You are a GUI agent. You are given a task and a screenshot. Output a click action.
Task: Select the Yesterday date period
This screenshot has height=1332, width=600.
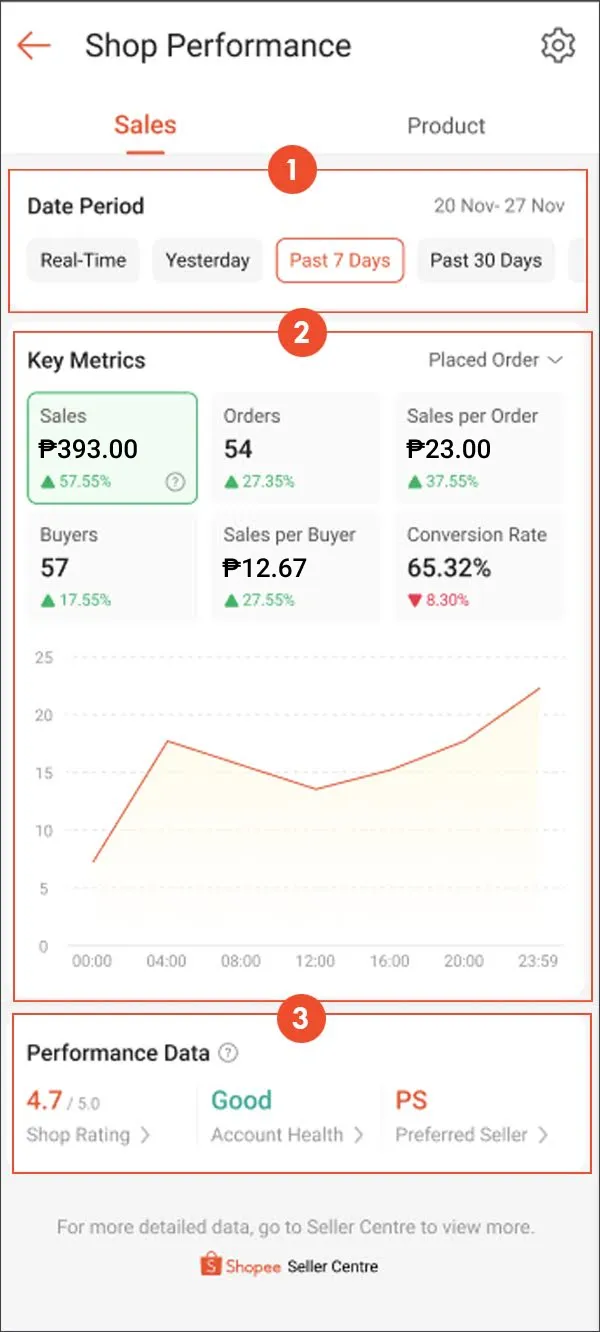207,261
